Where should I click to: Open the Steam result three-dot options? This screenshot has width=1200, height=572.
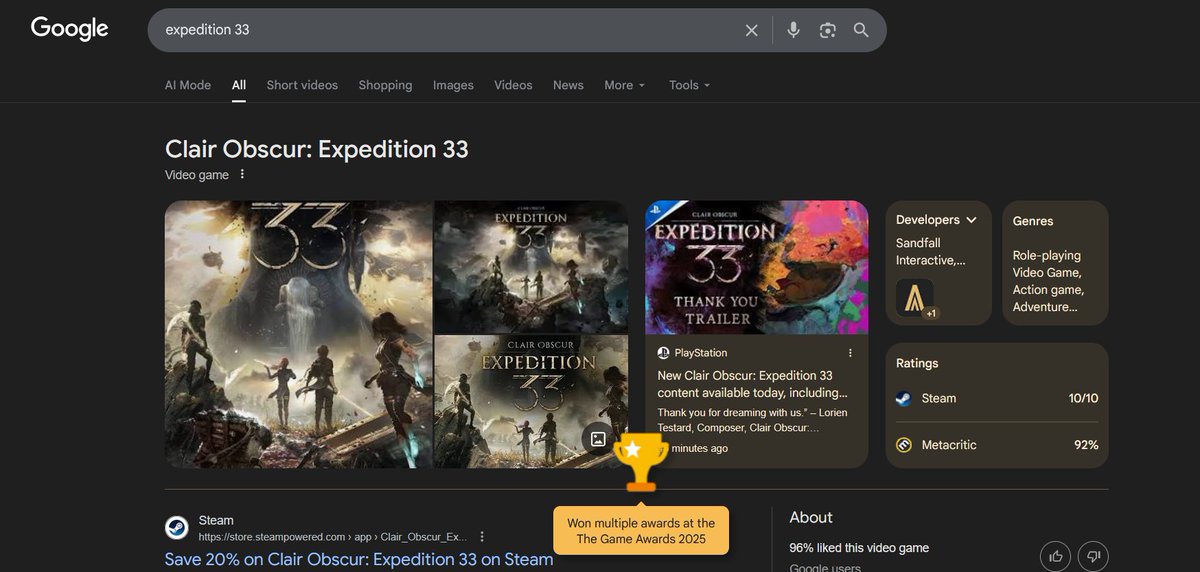pos(482,537)
